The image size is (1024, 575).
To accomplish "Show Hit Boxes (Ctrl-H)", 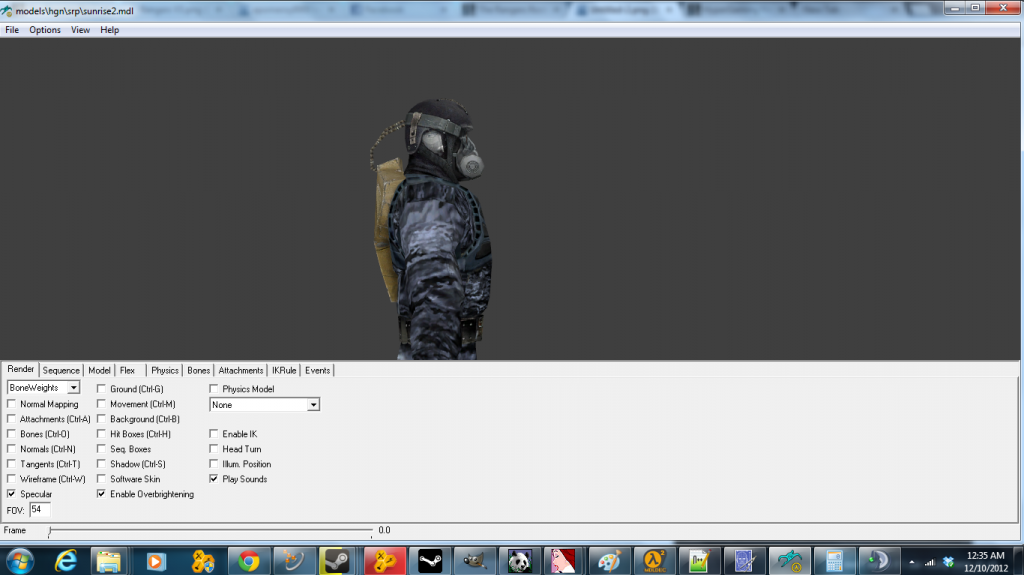I will 101,434.
